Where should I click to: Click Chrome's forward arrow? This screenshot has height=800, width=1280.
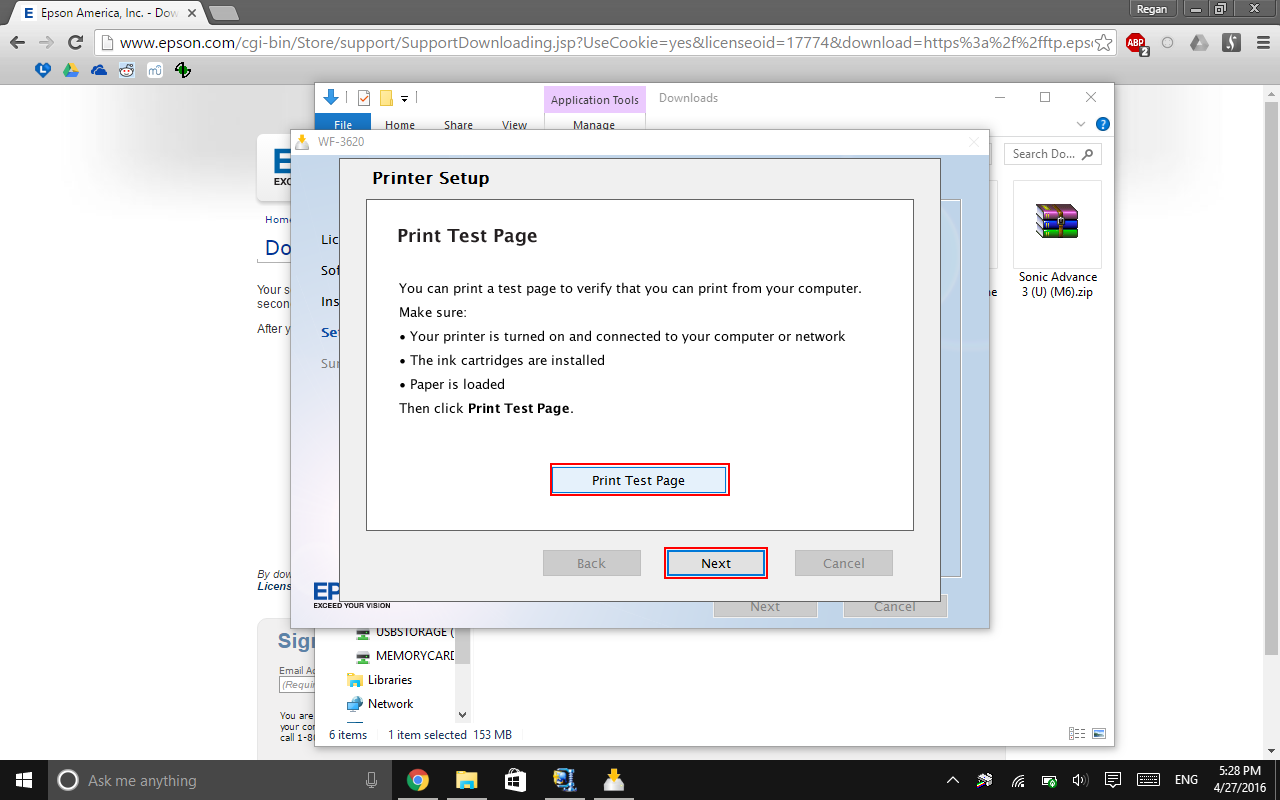tap(46, 43)
